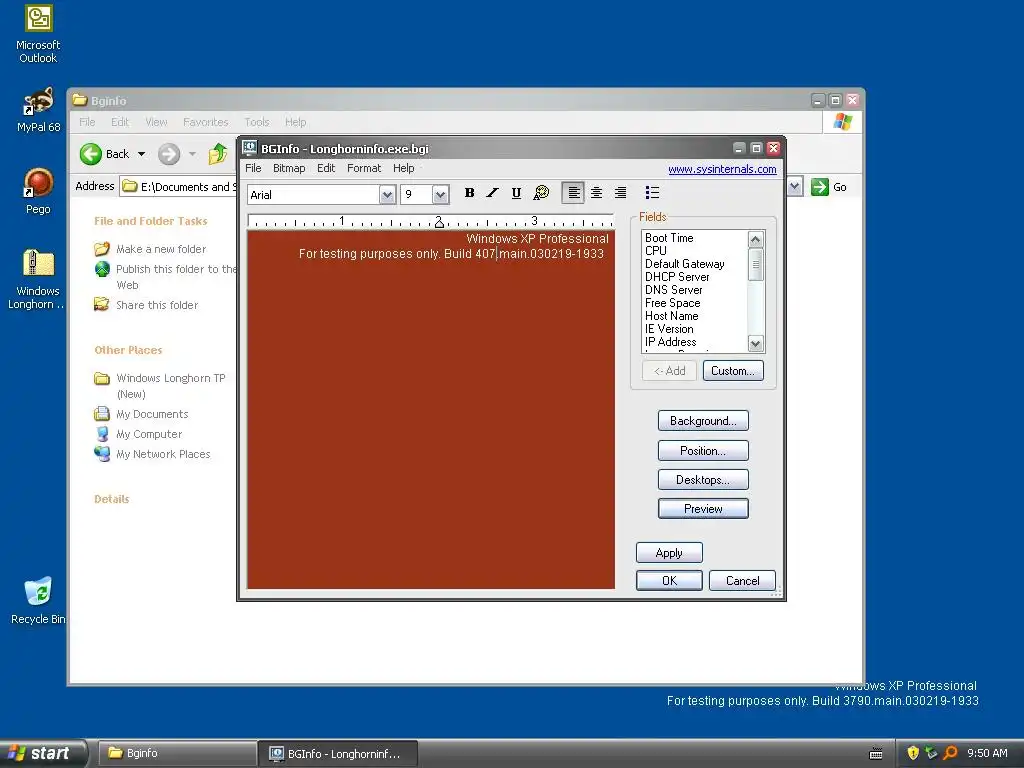Viewport: 1024px width, 768px height.
Task: Select Microsoft Outlook desktop icon
Action: 38,35
